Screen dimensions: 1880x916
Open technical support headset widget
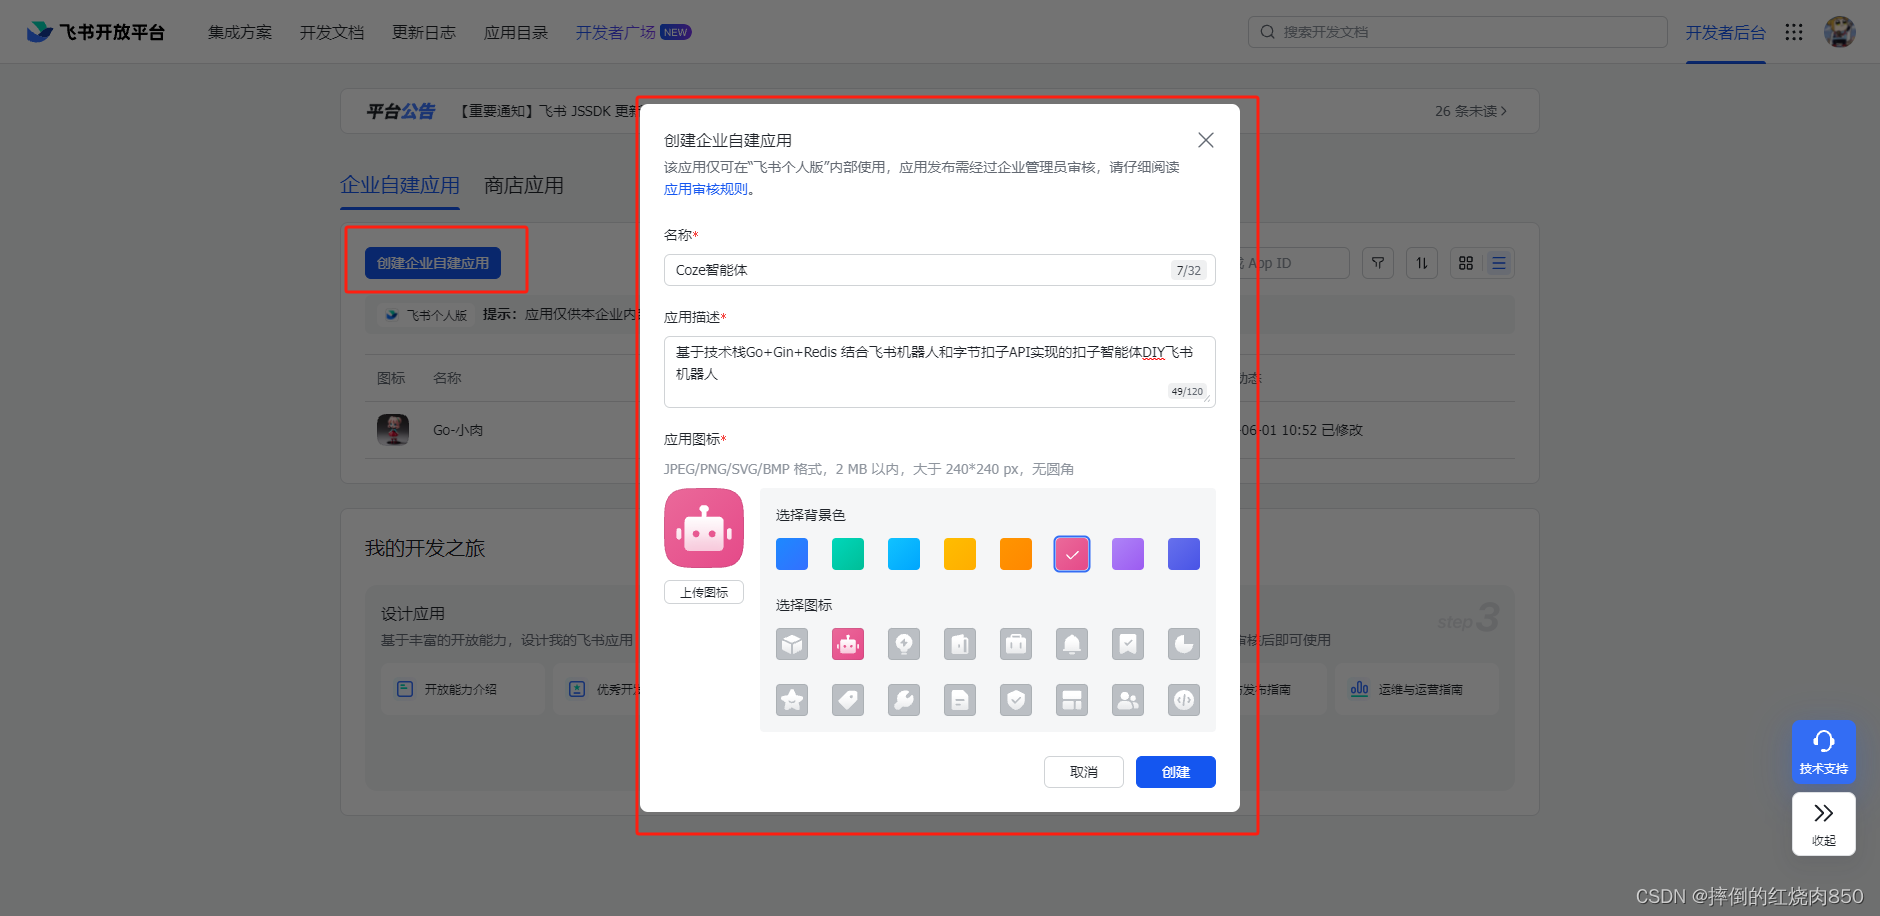click(1824, 752)
